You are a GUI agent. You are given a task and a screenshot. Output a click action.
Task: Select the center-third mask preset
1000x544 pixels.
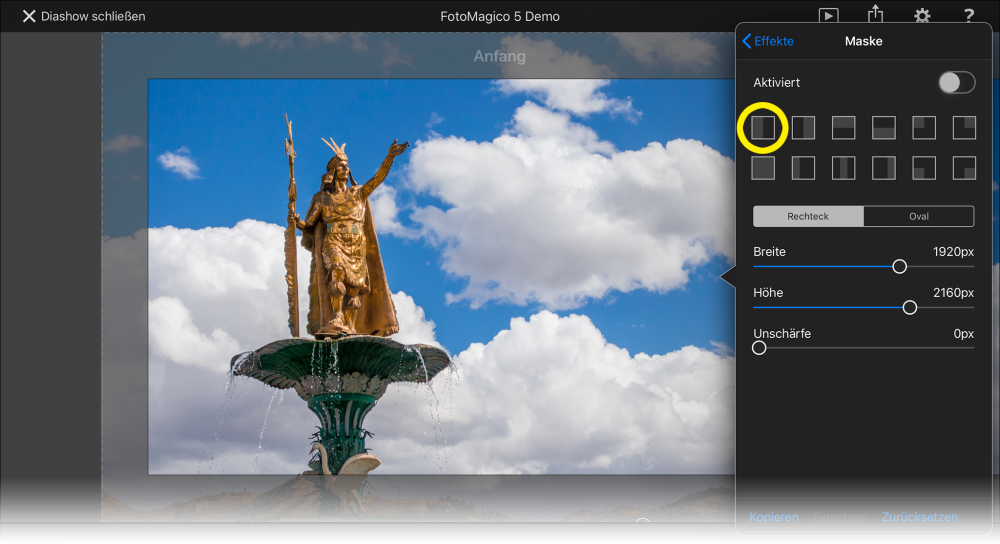[843, 168]
